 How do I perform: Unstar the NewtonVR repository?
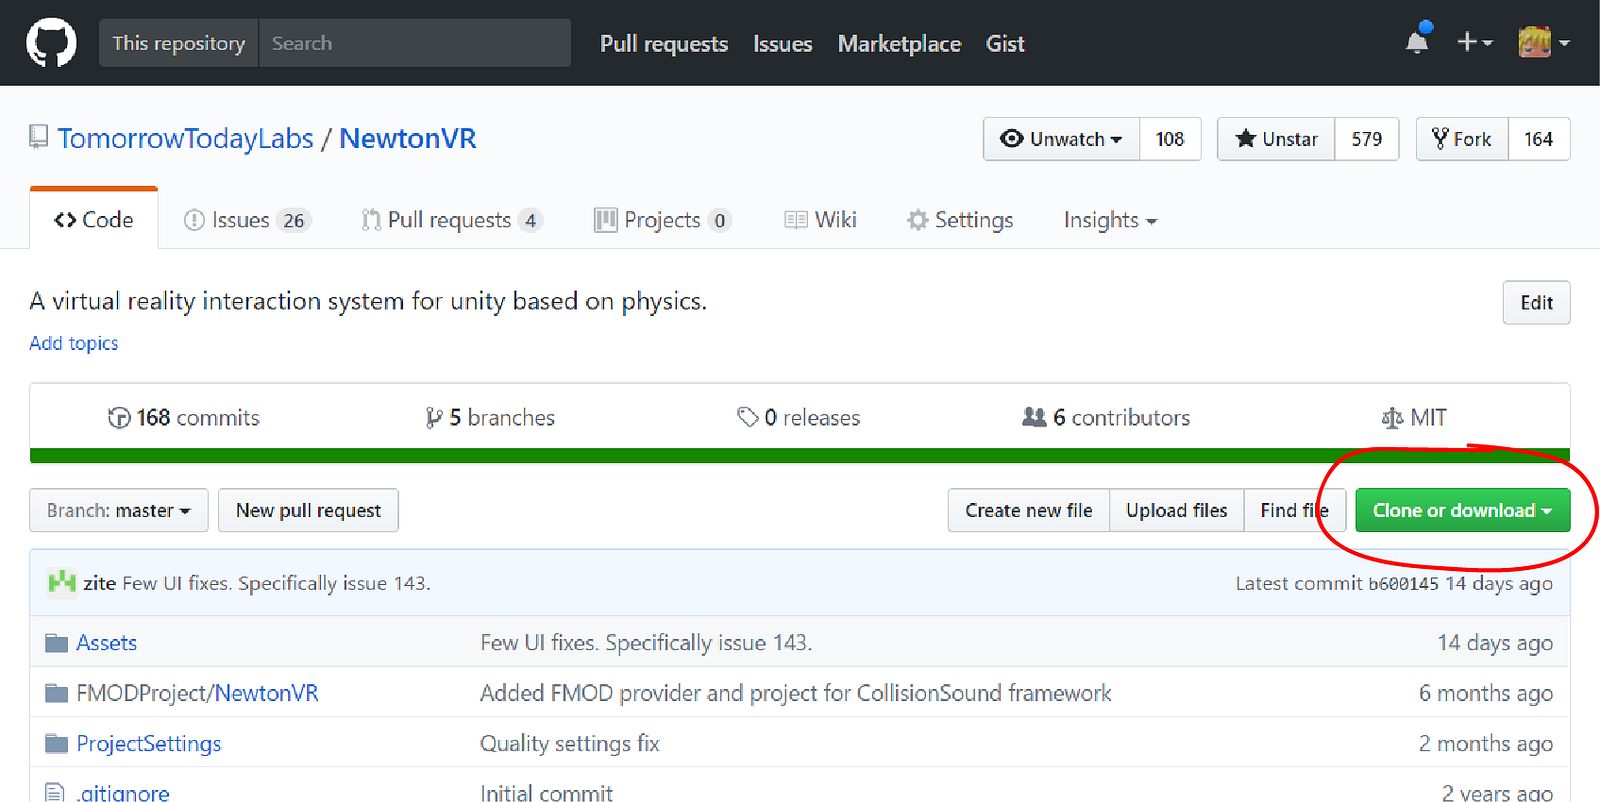coord(1276,139)
